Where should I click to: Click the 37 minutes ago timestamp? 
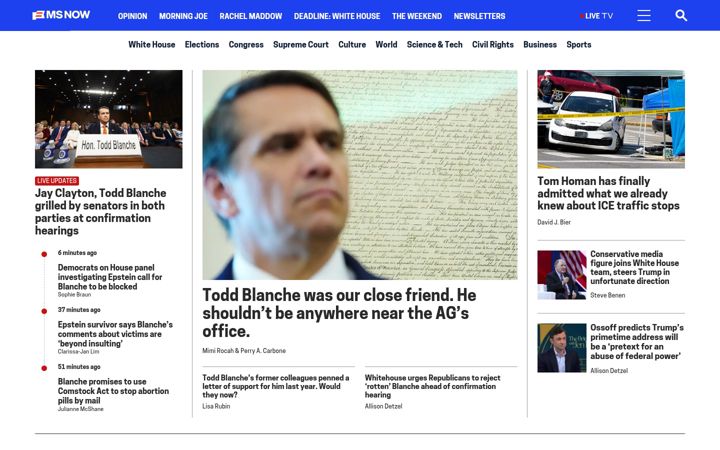[x=79, y=310]
